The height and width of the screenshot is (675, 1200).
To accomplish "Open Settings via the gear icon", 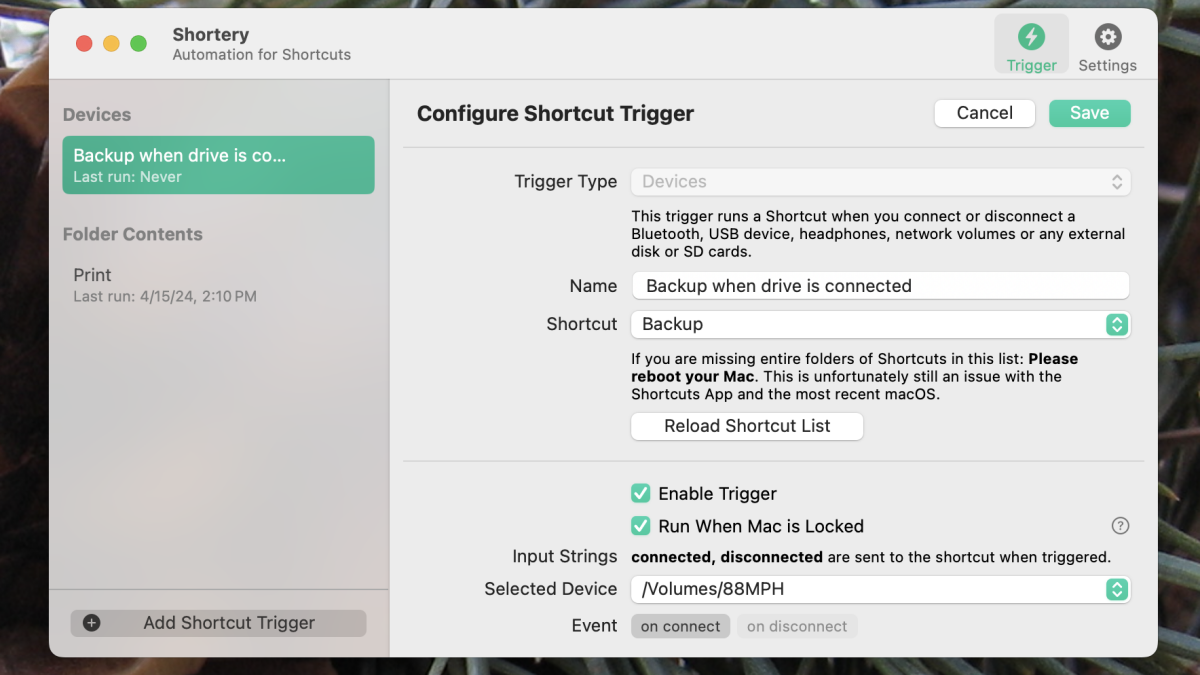I will coord(1107,38).
